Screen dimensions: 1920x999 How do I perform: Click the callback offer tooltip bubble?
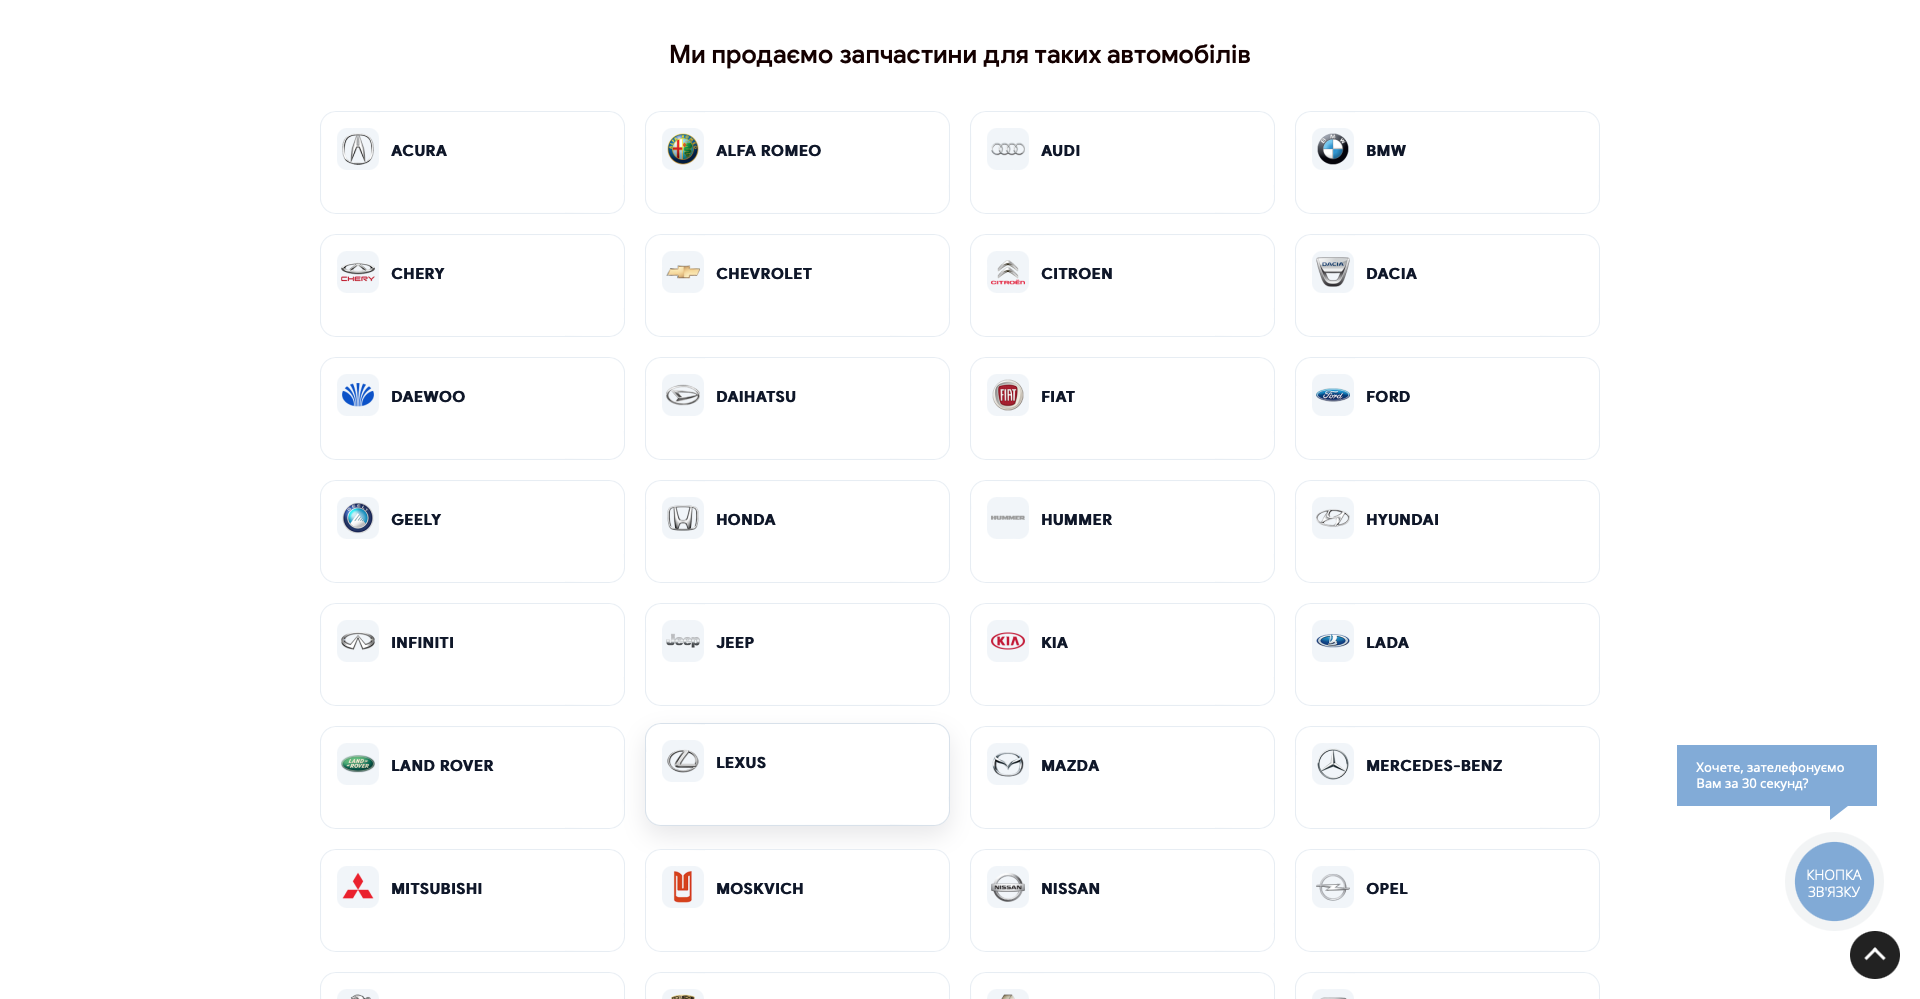1776,775
